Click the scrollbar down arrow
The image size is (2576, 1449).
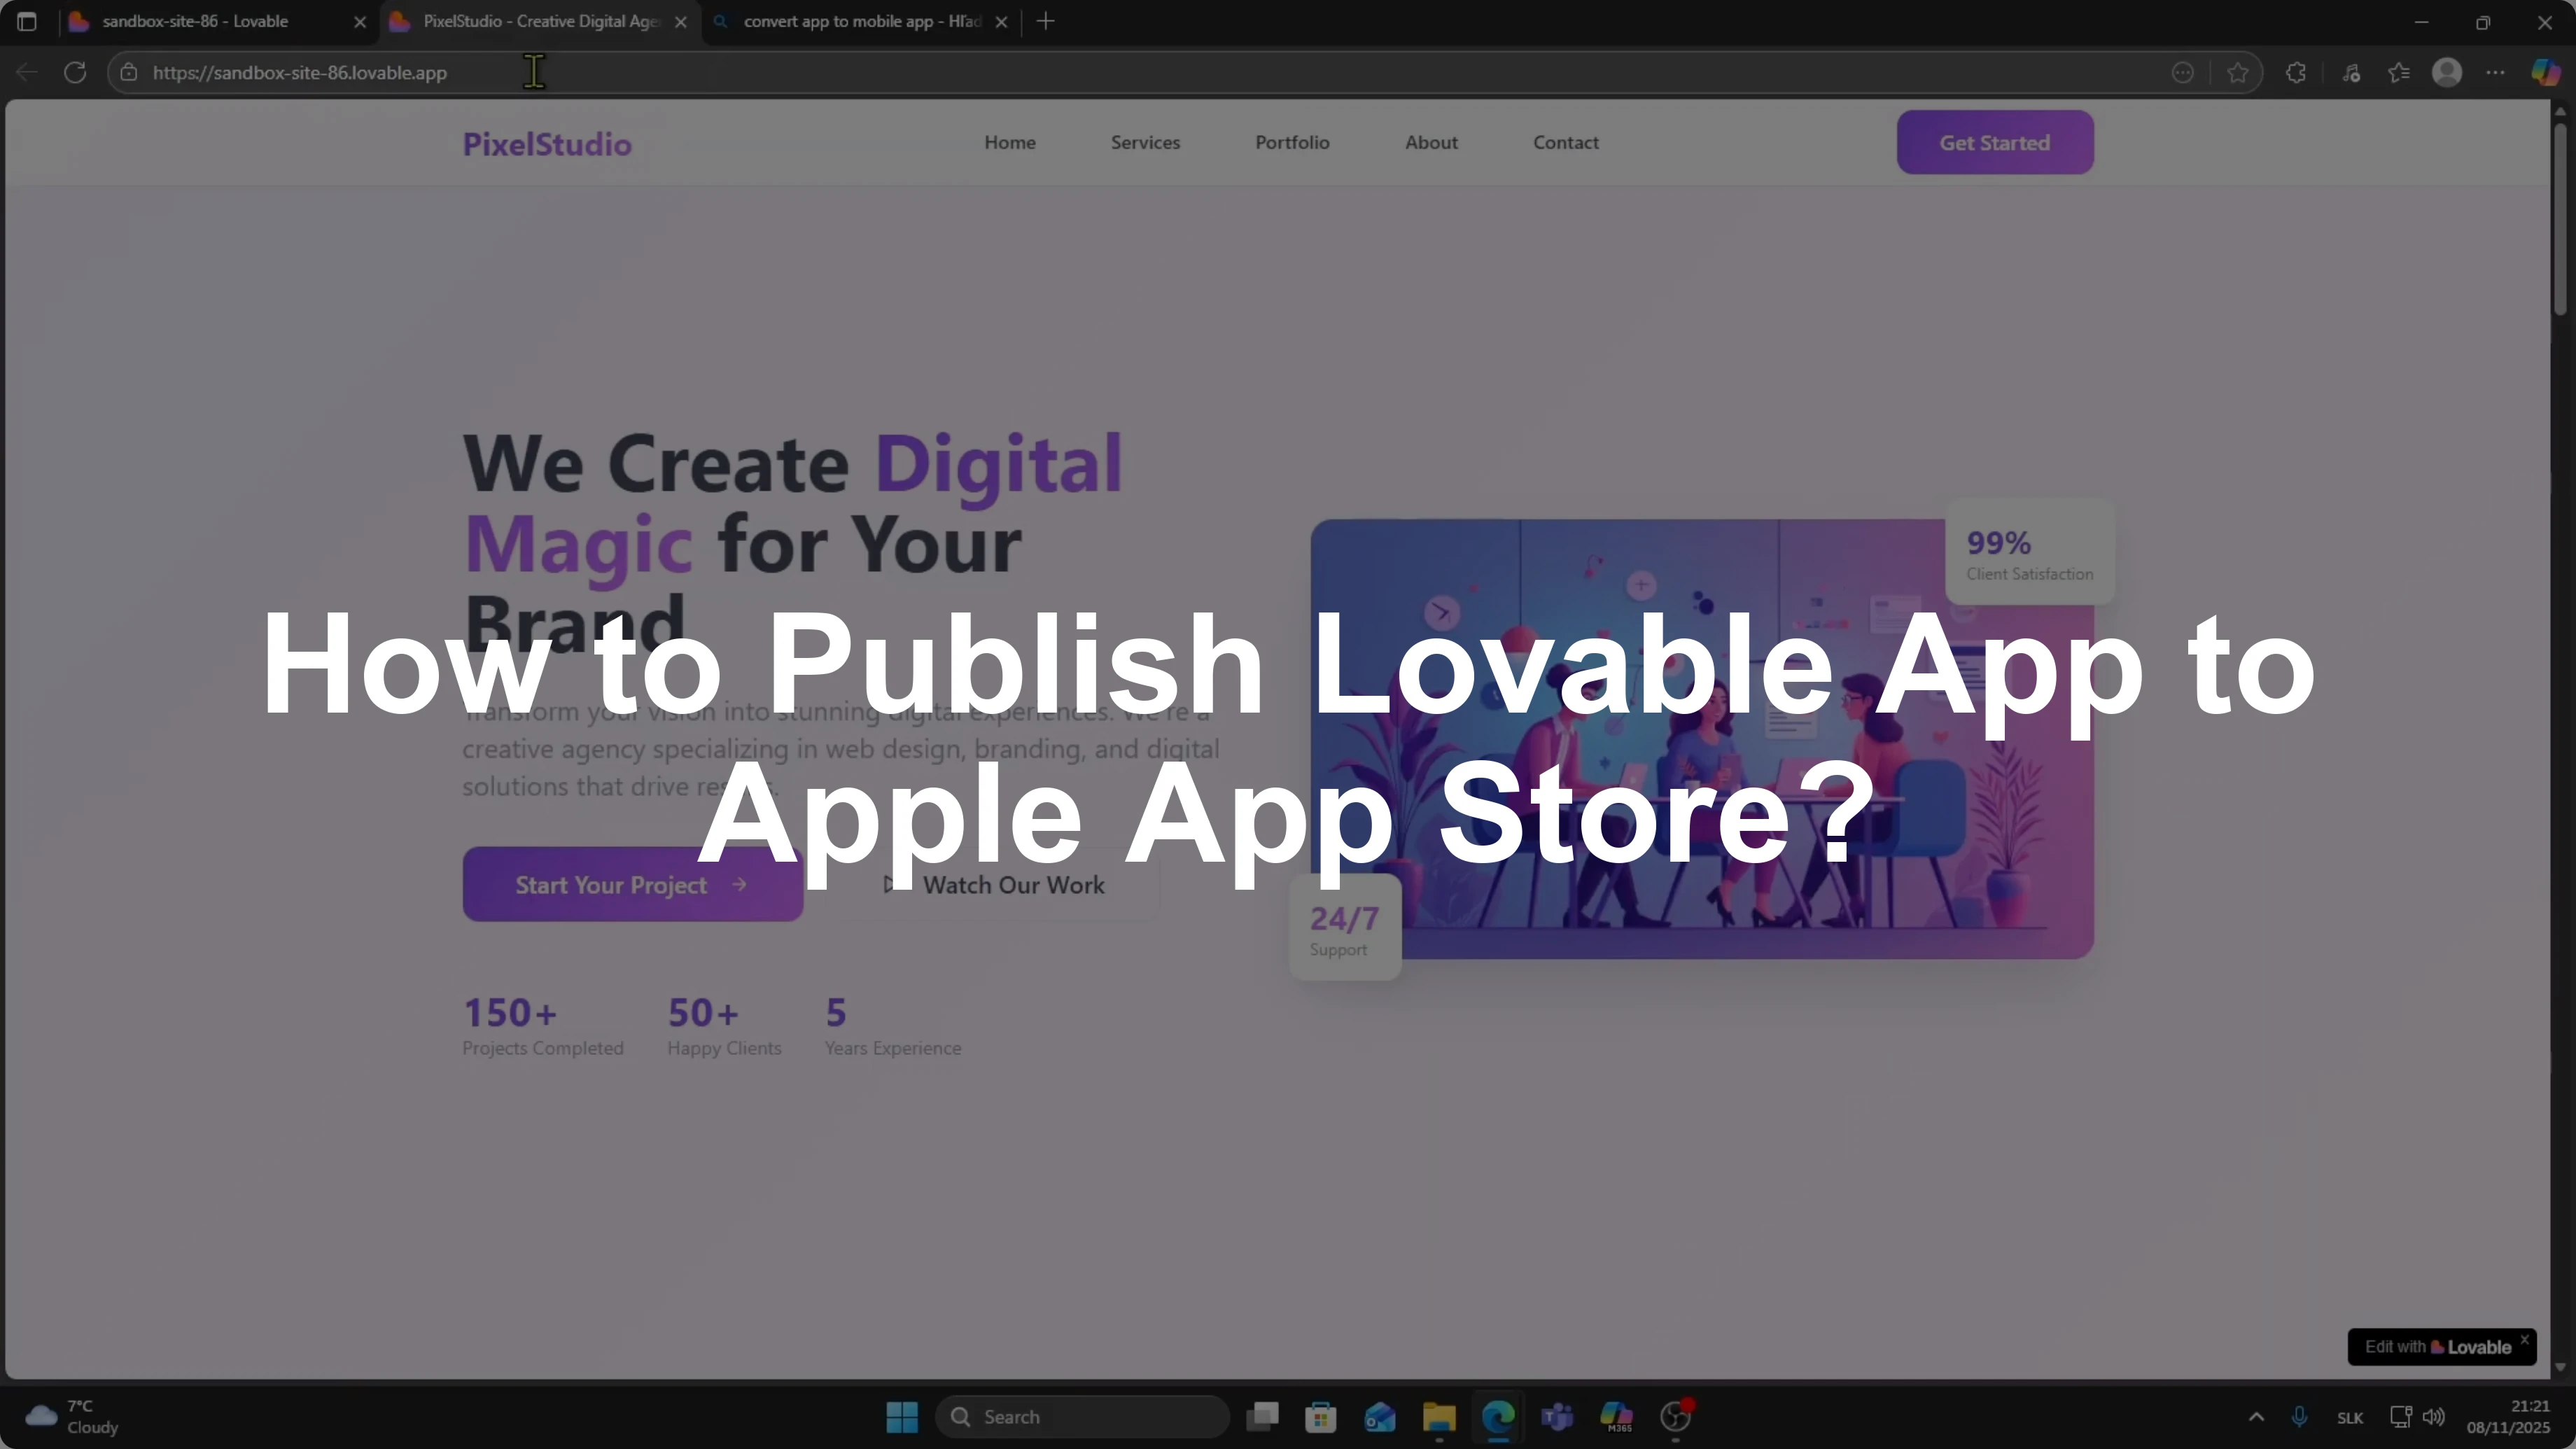click(2560, 1367)
